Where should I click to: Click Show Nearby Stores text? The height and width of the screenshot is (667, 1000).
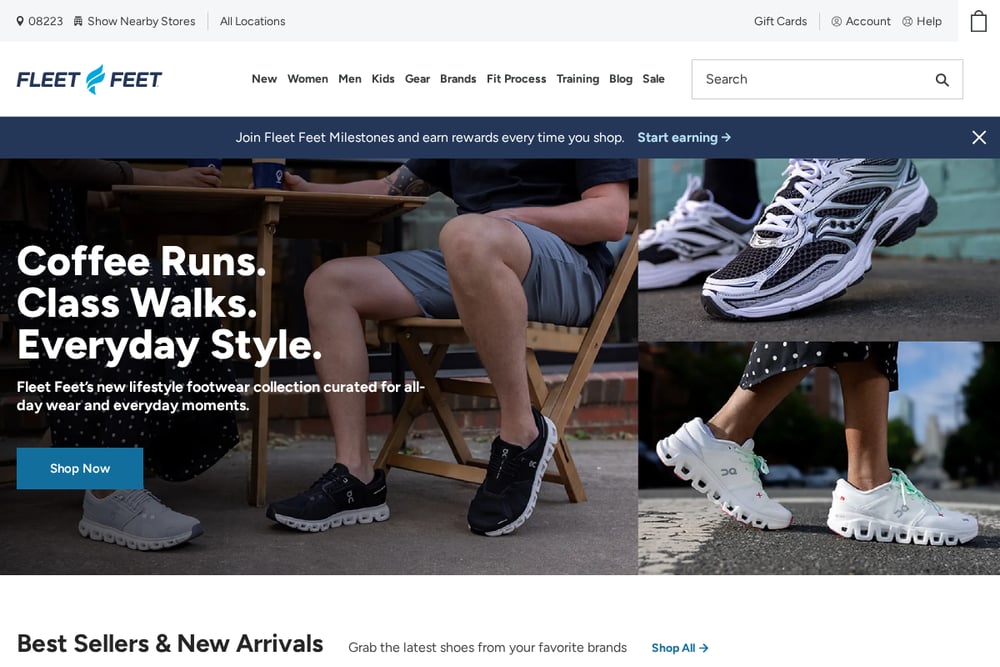pyautogui.click(x=142, y=21)
